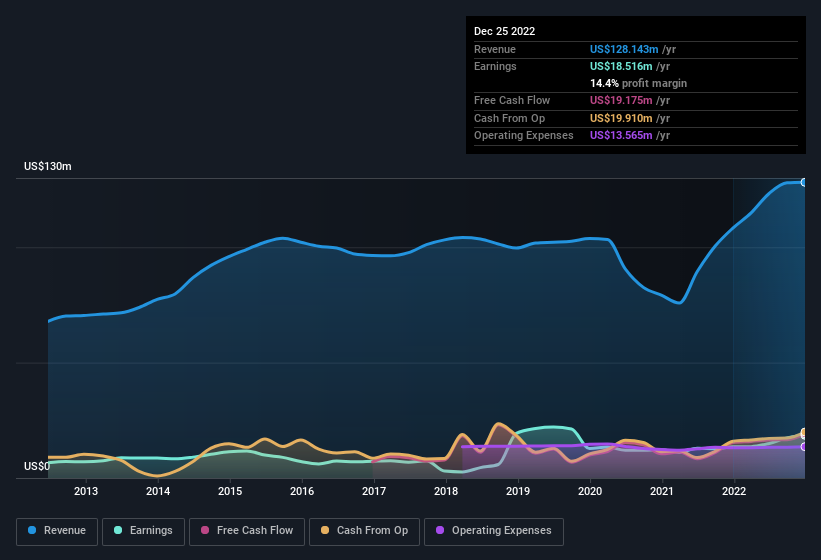
Task: Click the purple Operating Expenses endpoint marker
Action: tap(803, 447)
